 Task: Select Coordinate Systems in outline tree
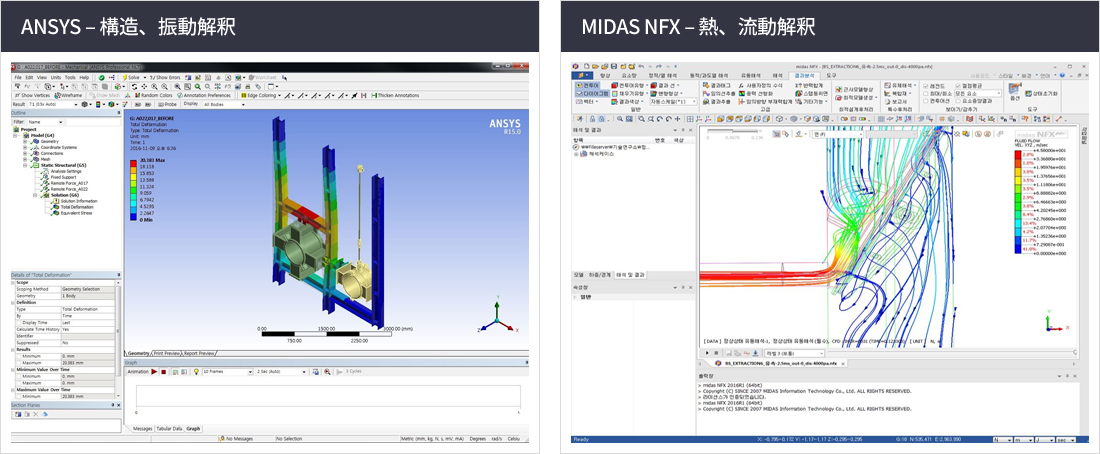(59, 147)
